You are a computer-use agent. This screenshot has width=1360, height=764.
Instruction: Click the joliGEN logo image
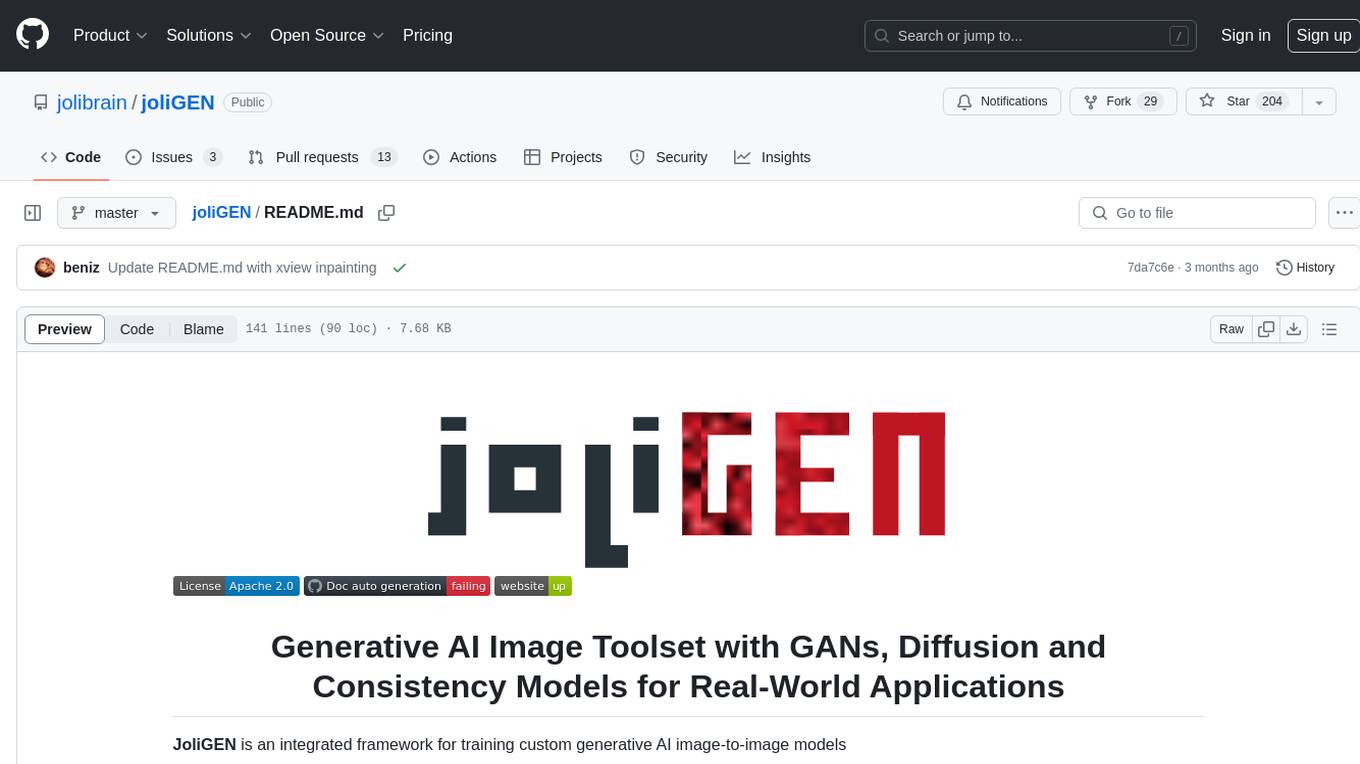tap(687, 489)
